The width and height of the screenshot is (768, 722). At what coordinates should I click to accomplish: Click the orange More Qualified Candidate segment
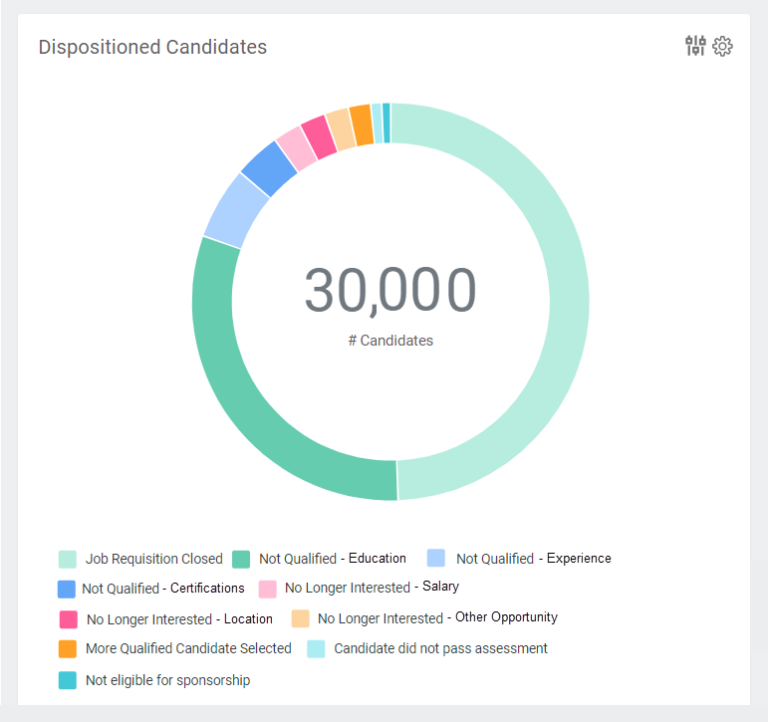pos(361,125)
